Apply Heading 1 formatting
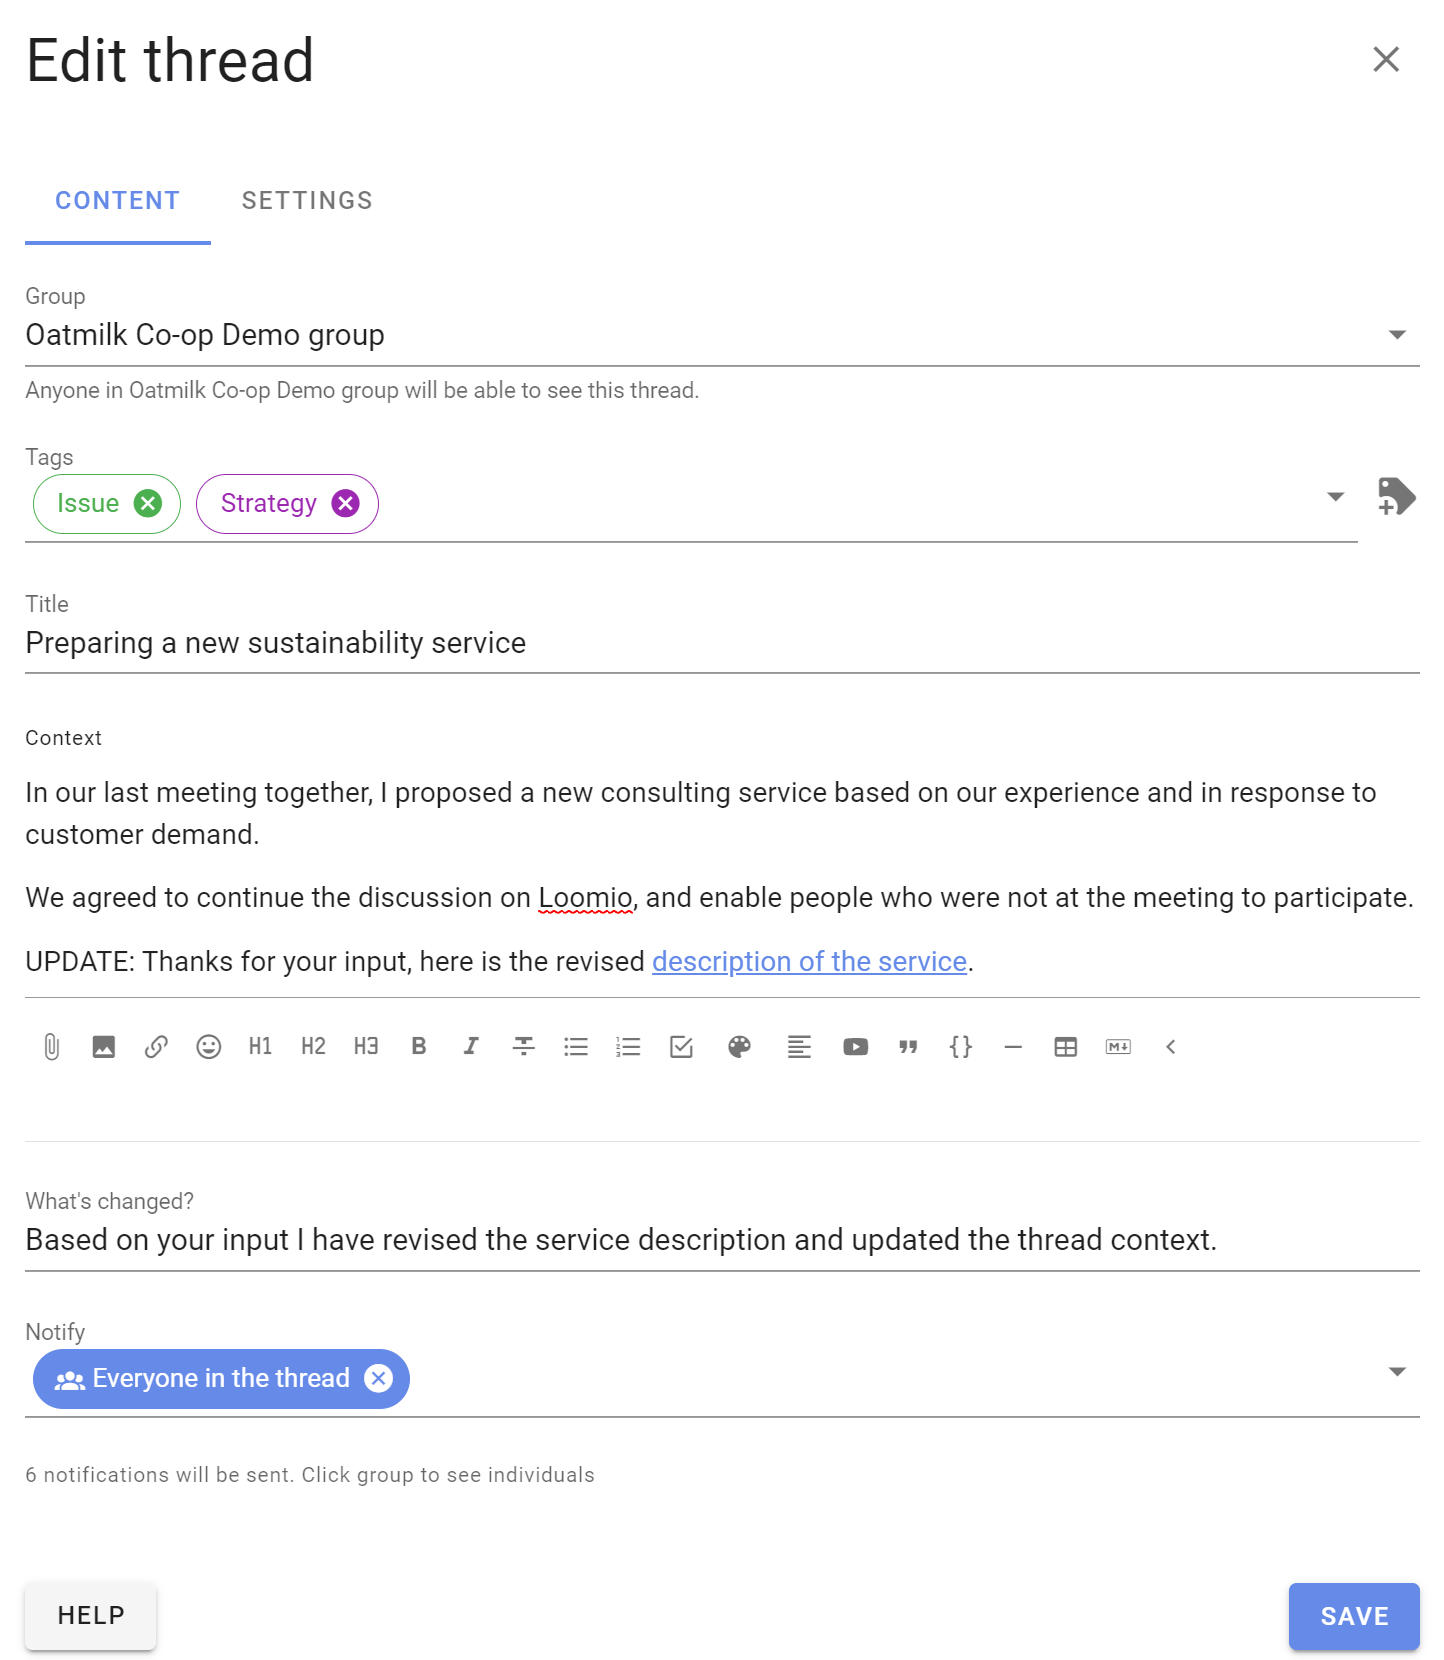The height and width of the screenshot is (1660, 1444). (x=260, y=1047)
